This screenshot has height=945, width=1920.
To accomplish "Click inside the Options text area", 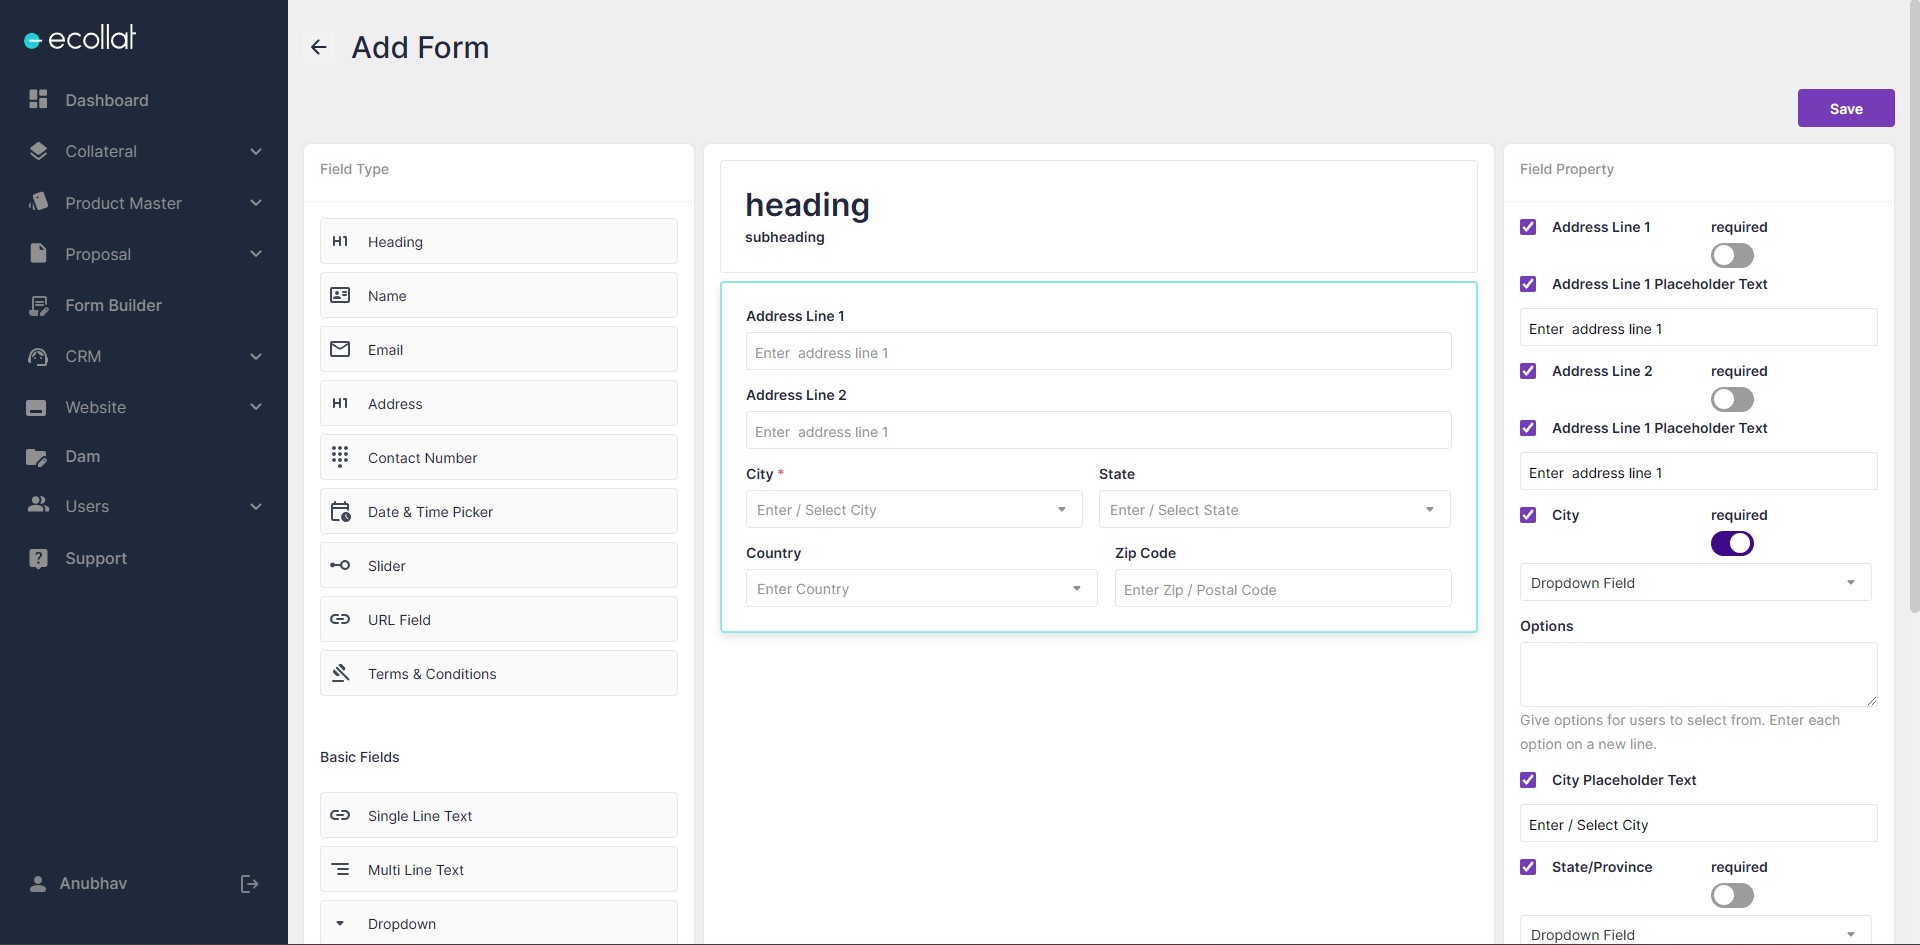I will point(1698,673).
